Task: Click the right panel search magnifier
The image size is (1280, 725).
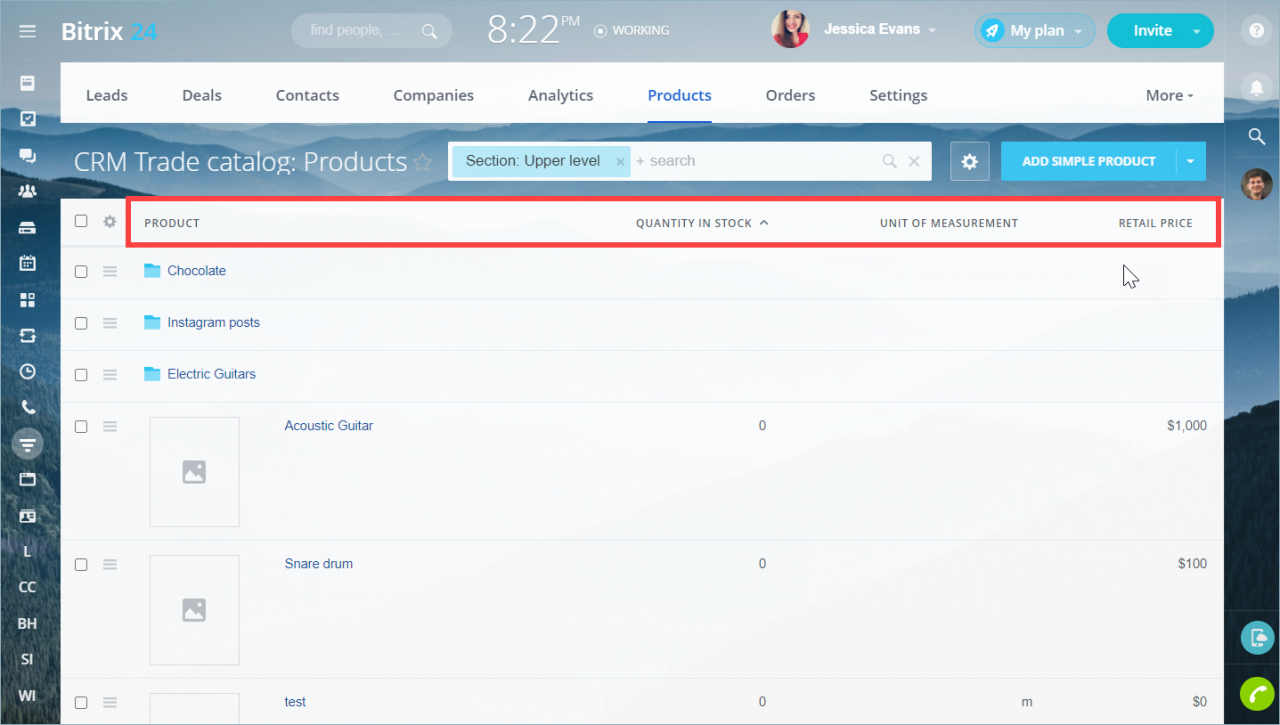Action: pyautogui.click(x=1257, y=137)
